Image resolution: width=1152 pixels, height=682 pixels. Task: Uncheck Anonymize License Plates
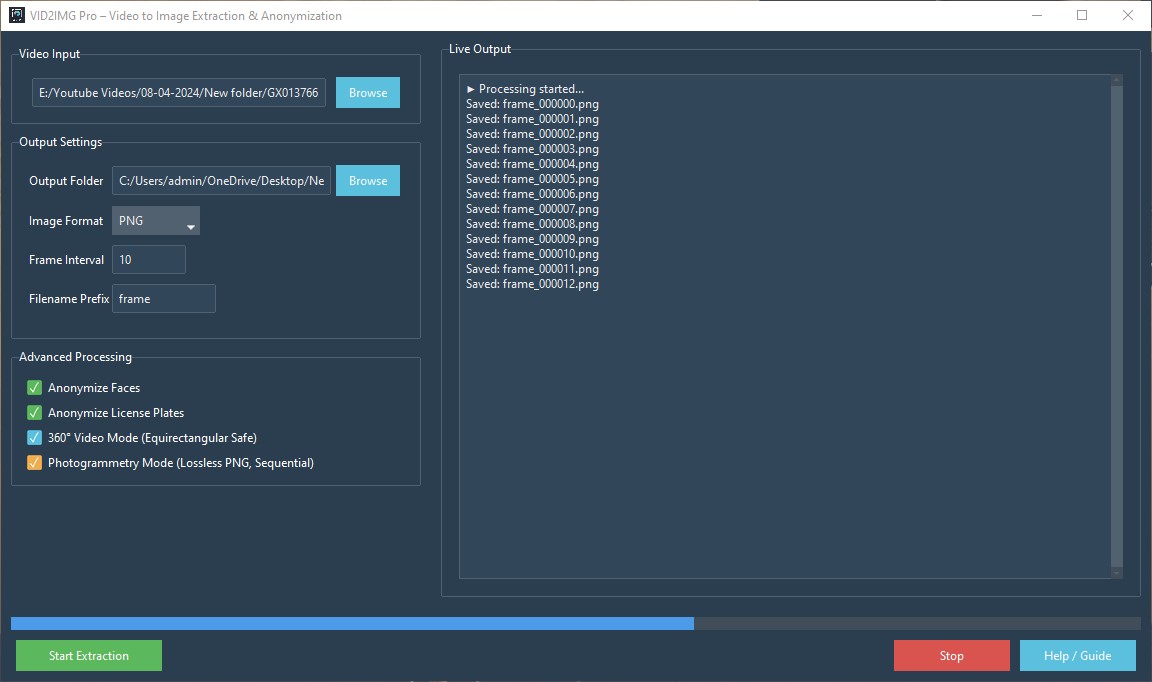pyautogui.click(x=33, y=412)
